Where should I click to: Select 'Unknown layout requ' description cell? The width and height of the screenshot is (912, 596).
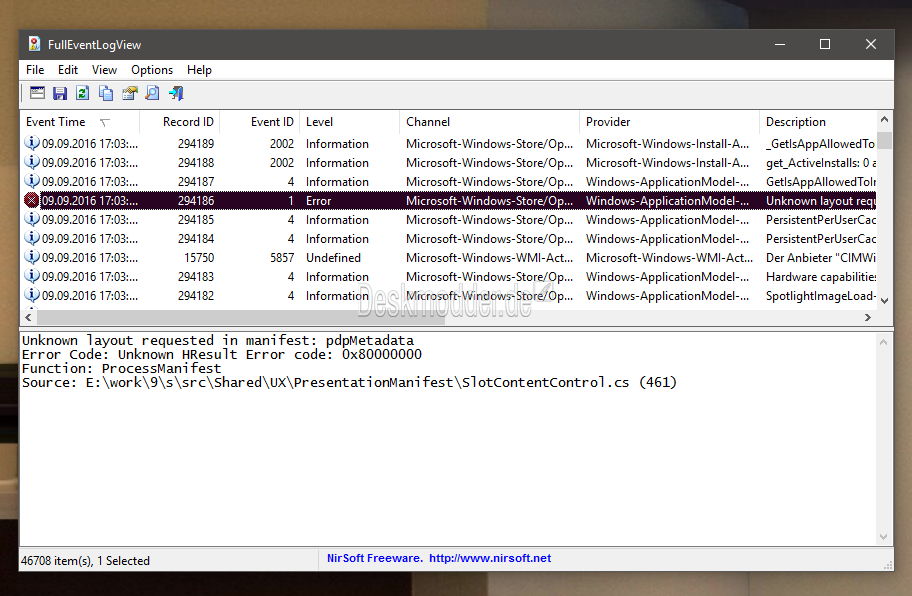(x=821, y=201)
